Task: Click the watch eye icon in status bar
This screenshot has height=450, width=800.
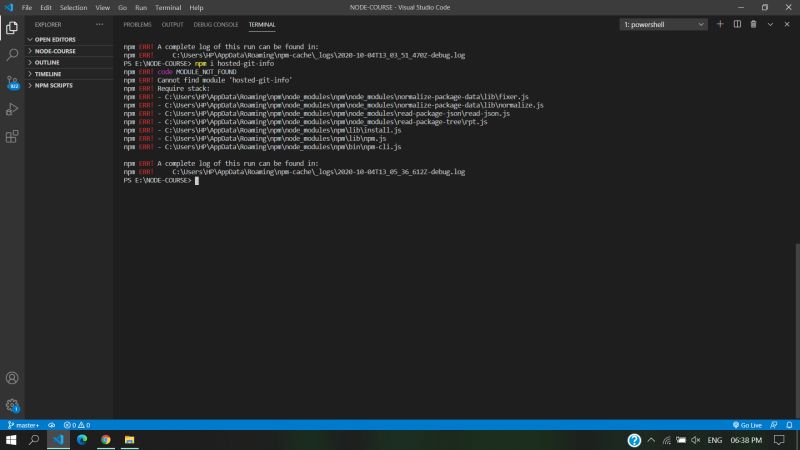Action: point(52,425)
